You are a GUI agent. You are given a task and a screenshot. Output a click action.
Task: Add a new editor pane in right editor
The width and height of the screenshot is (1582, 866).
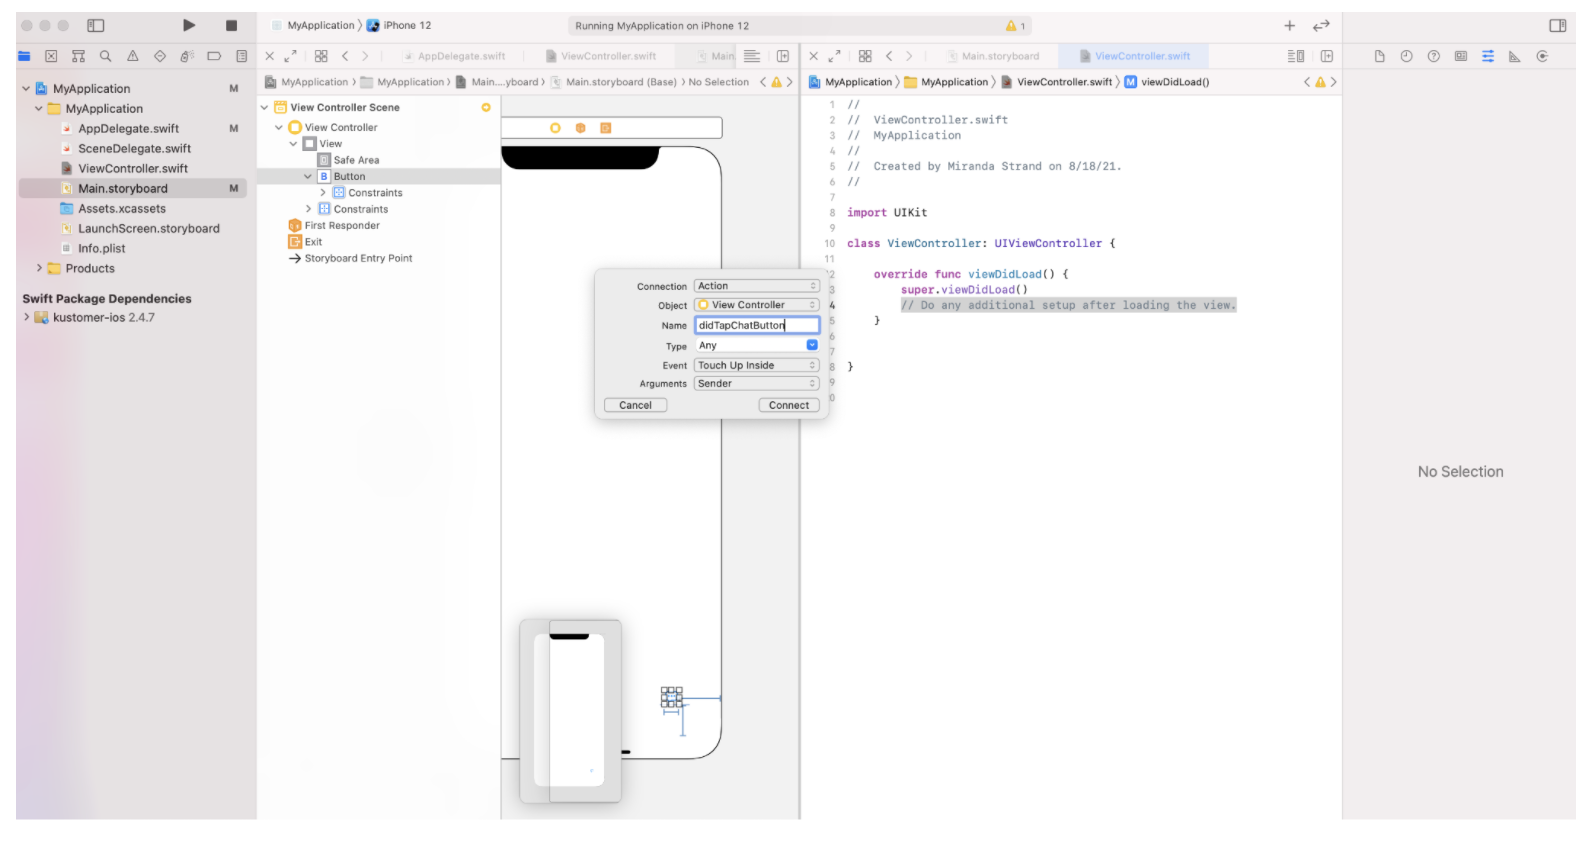click(x=1326, y=56)
